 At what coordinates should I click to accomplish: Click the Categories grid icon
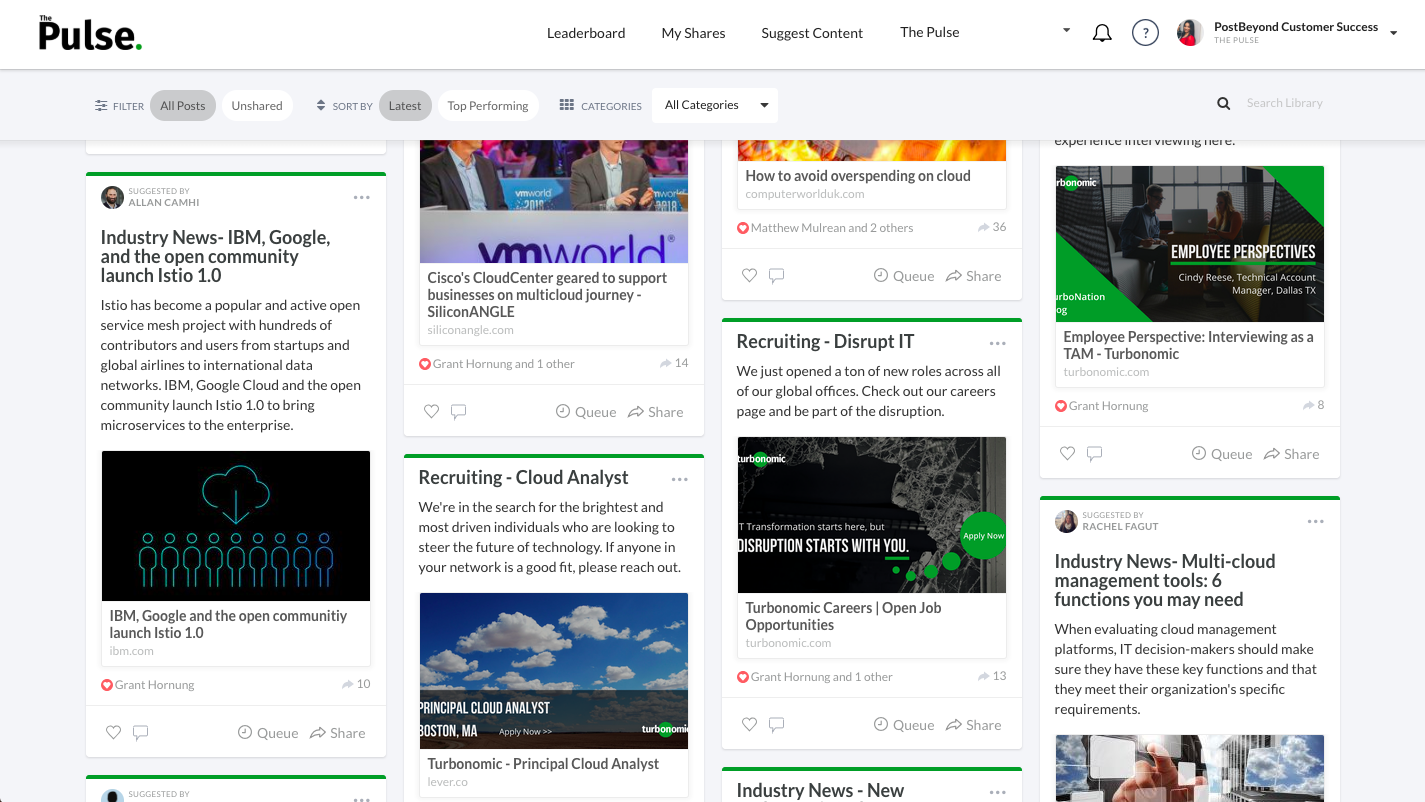point(567,105)
